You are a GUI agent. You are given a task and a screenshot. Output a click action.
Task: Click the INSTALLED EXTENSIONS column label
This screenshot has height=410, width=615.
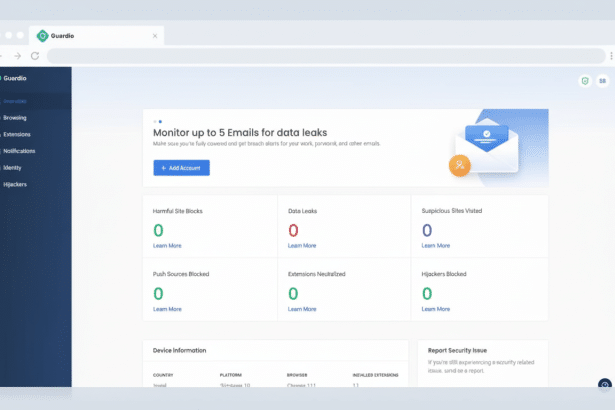[x=375, y=375]
